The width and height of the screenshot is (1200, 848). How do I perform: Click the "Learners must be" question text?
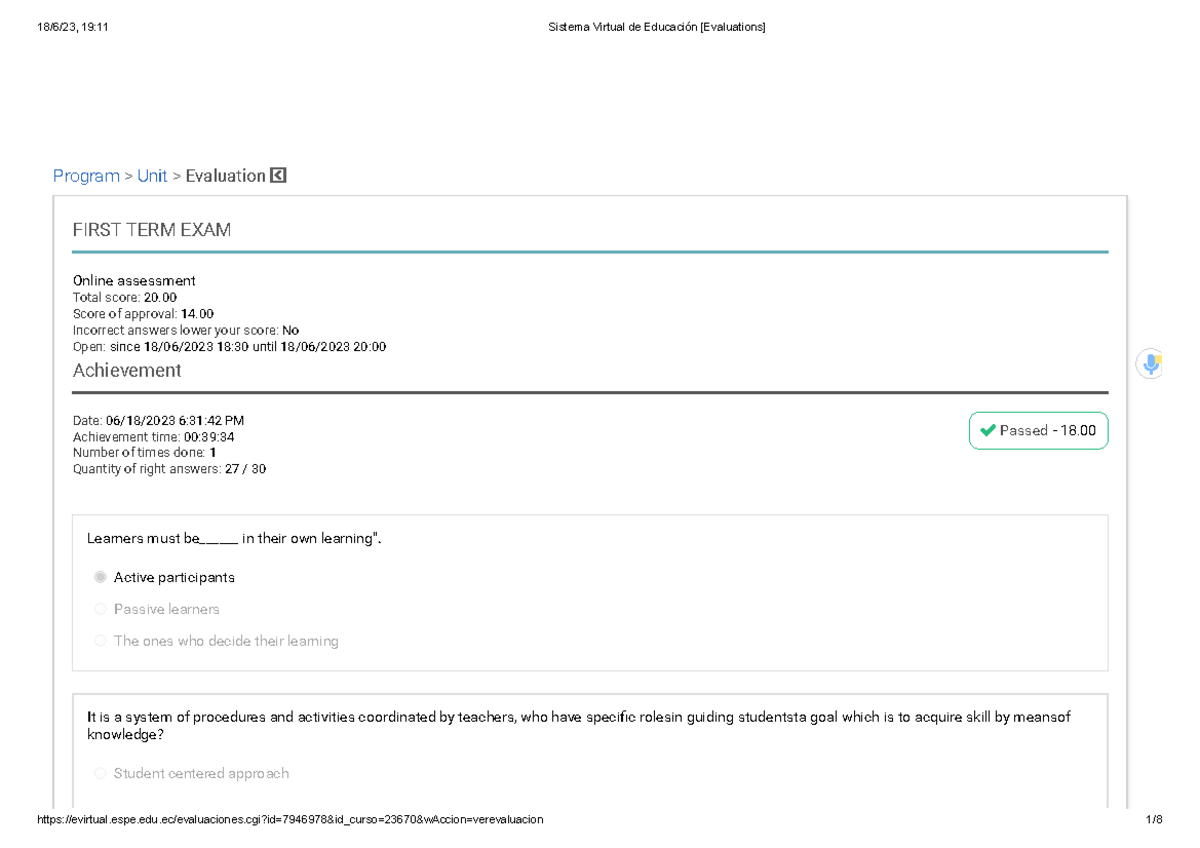(x=234, y=539)
